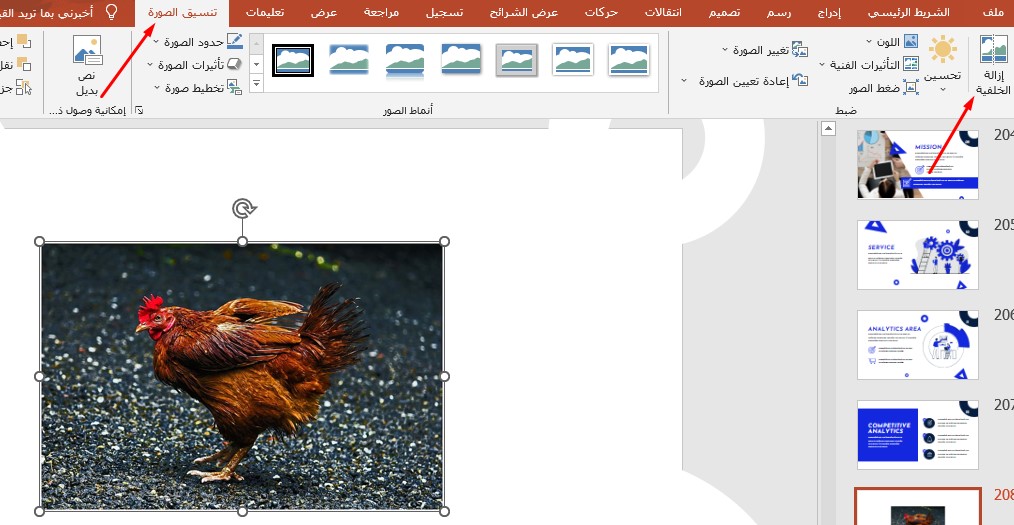Switch to the Help (تعليمات) tab
The width and height of the screenshot is (1014, 525).
point(264,12)
